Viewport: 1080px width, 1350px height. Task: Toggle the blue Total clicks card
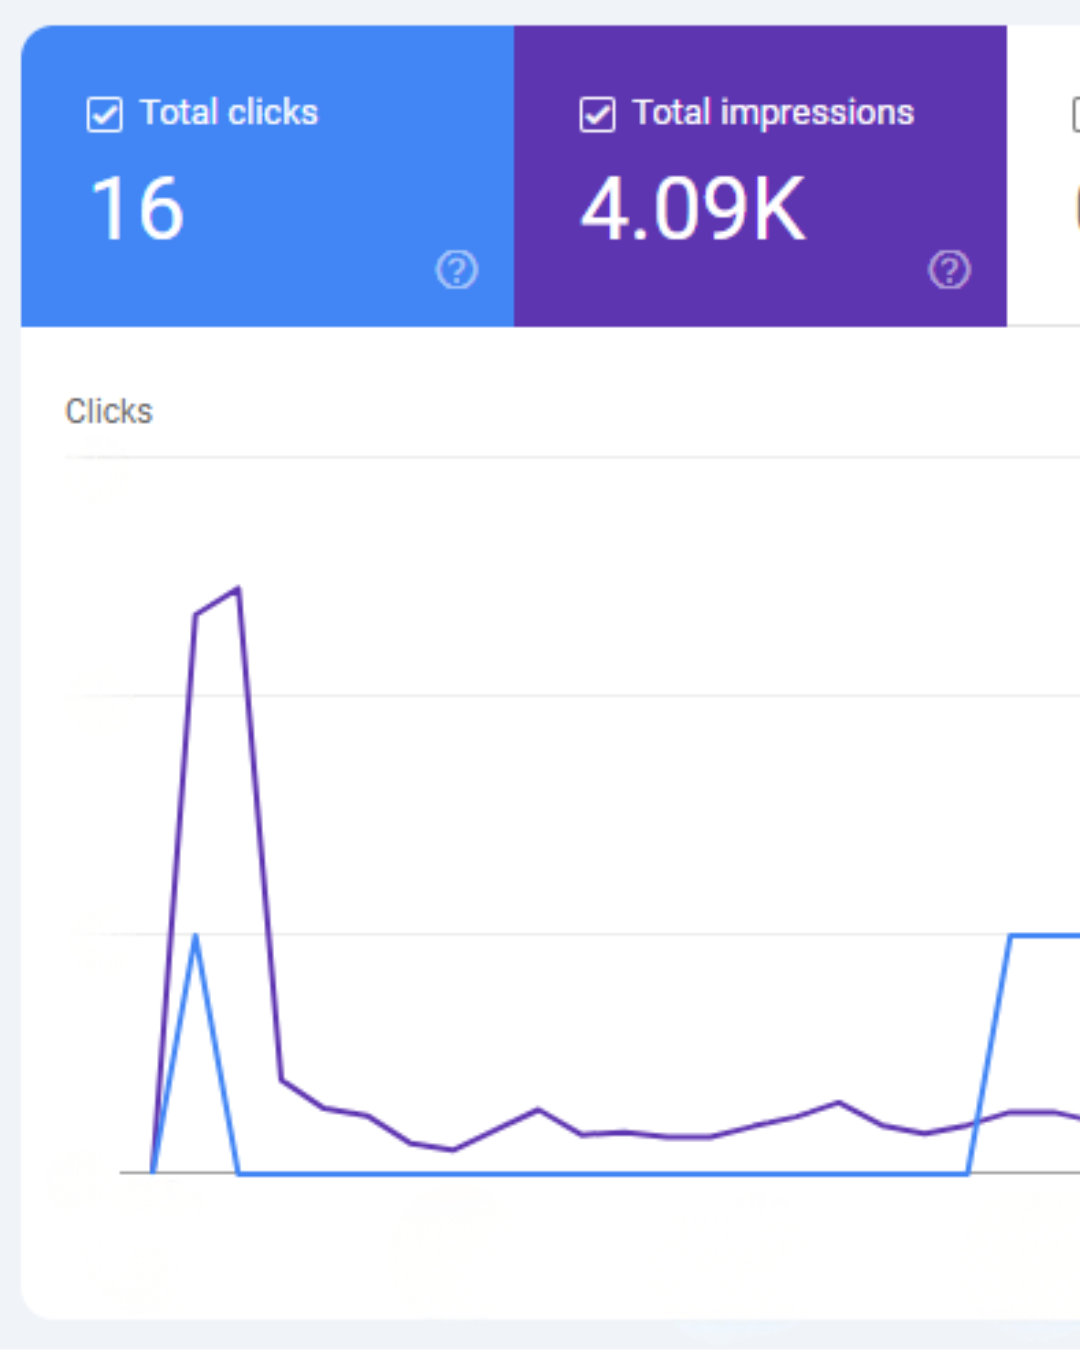pos(267,175)
